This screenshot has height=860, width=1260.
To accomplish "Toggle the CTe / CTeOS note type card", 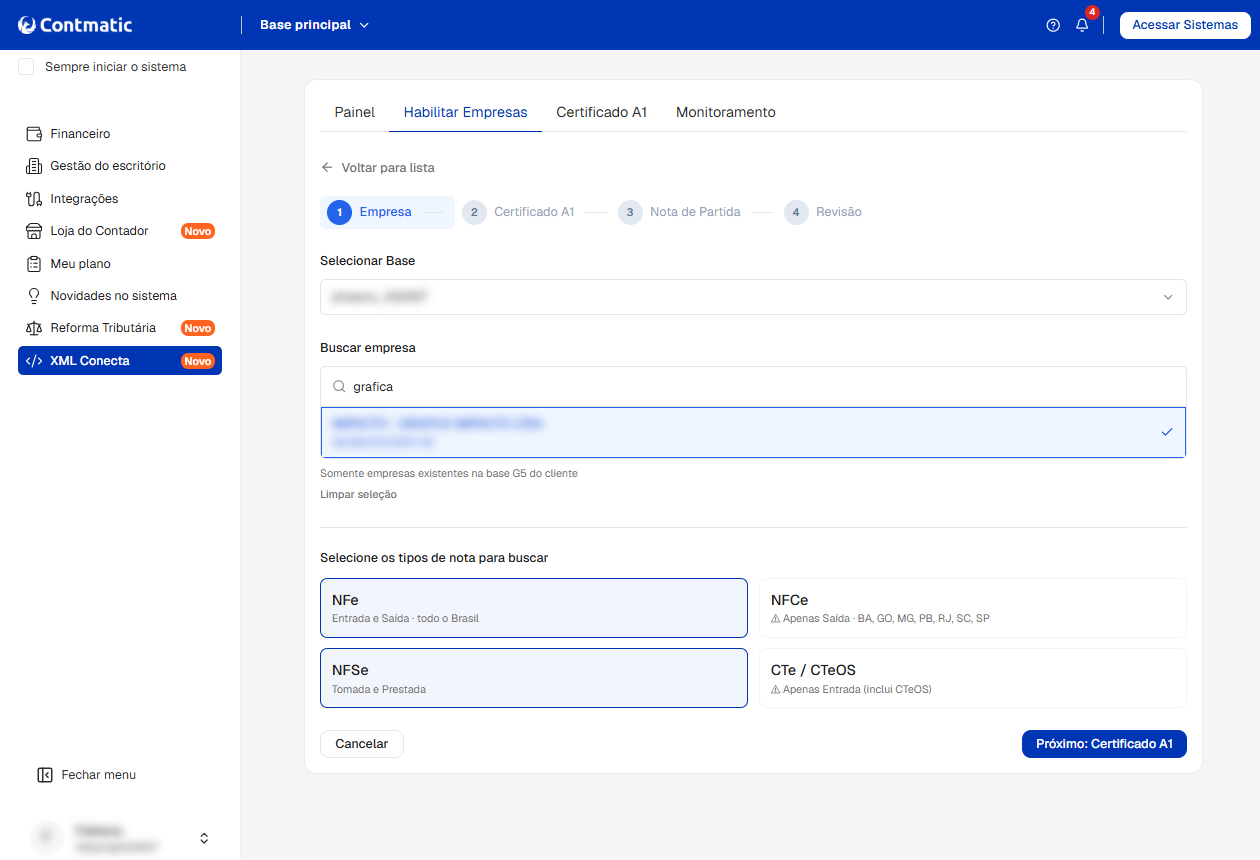I will tap(972, 678).
